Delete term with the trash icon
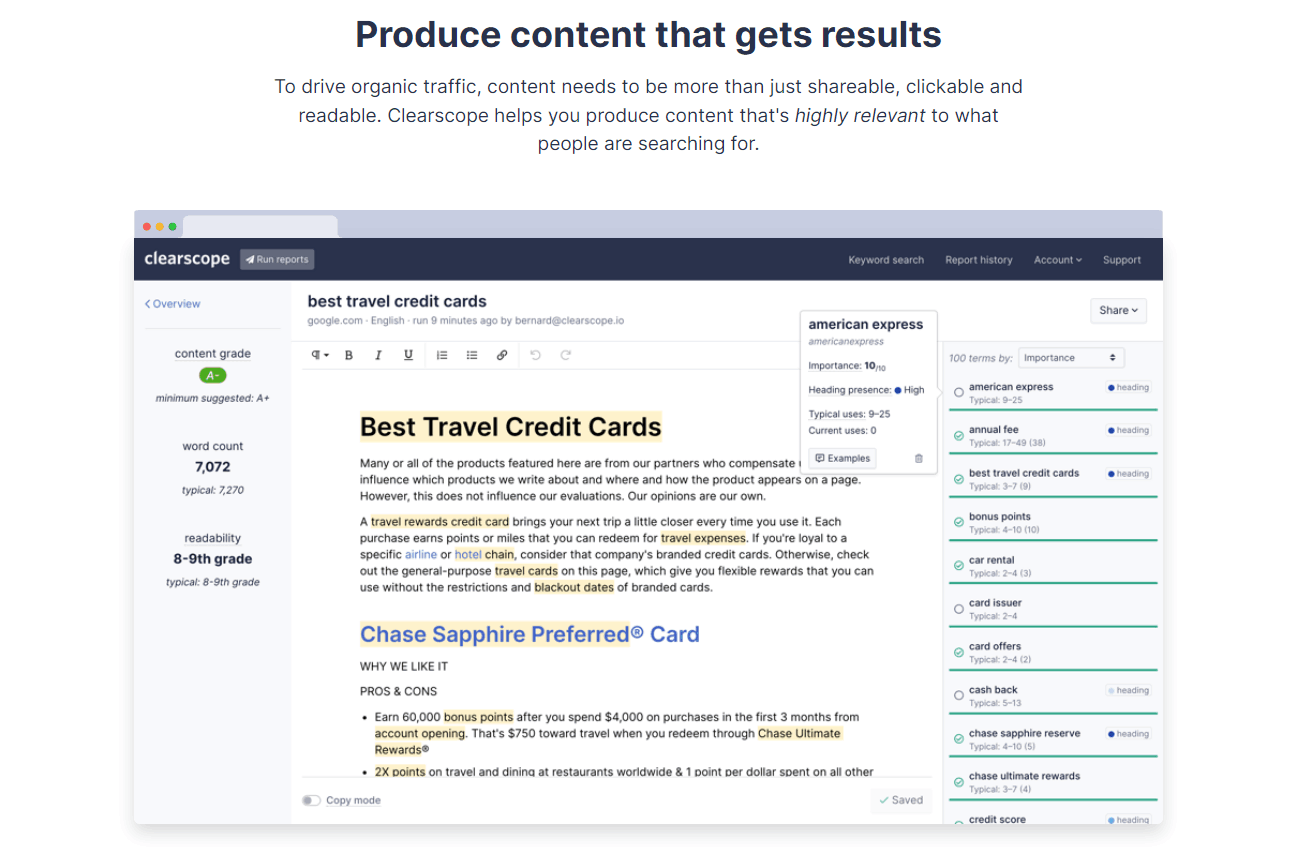Viewport: 1296px width, 868px height. pyautogui.click(x=919, y=458)
